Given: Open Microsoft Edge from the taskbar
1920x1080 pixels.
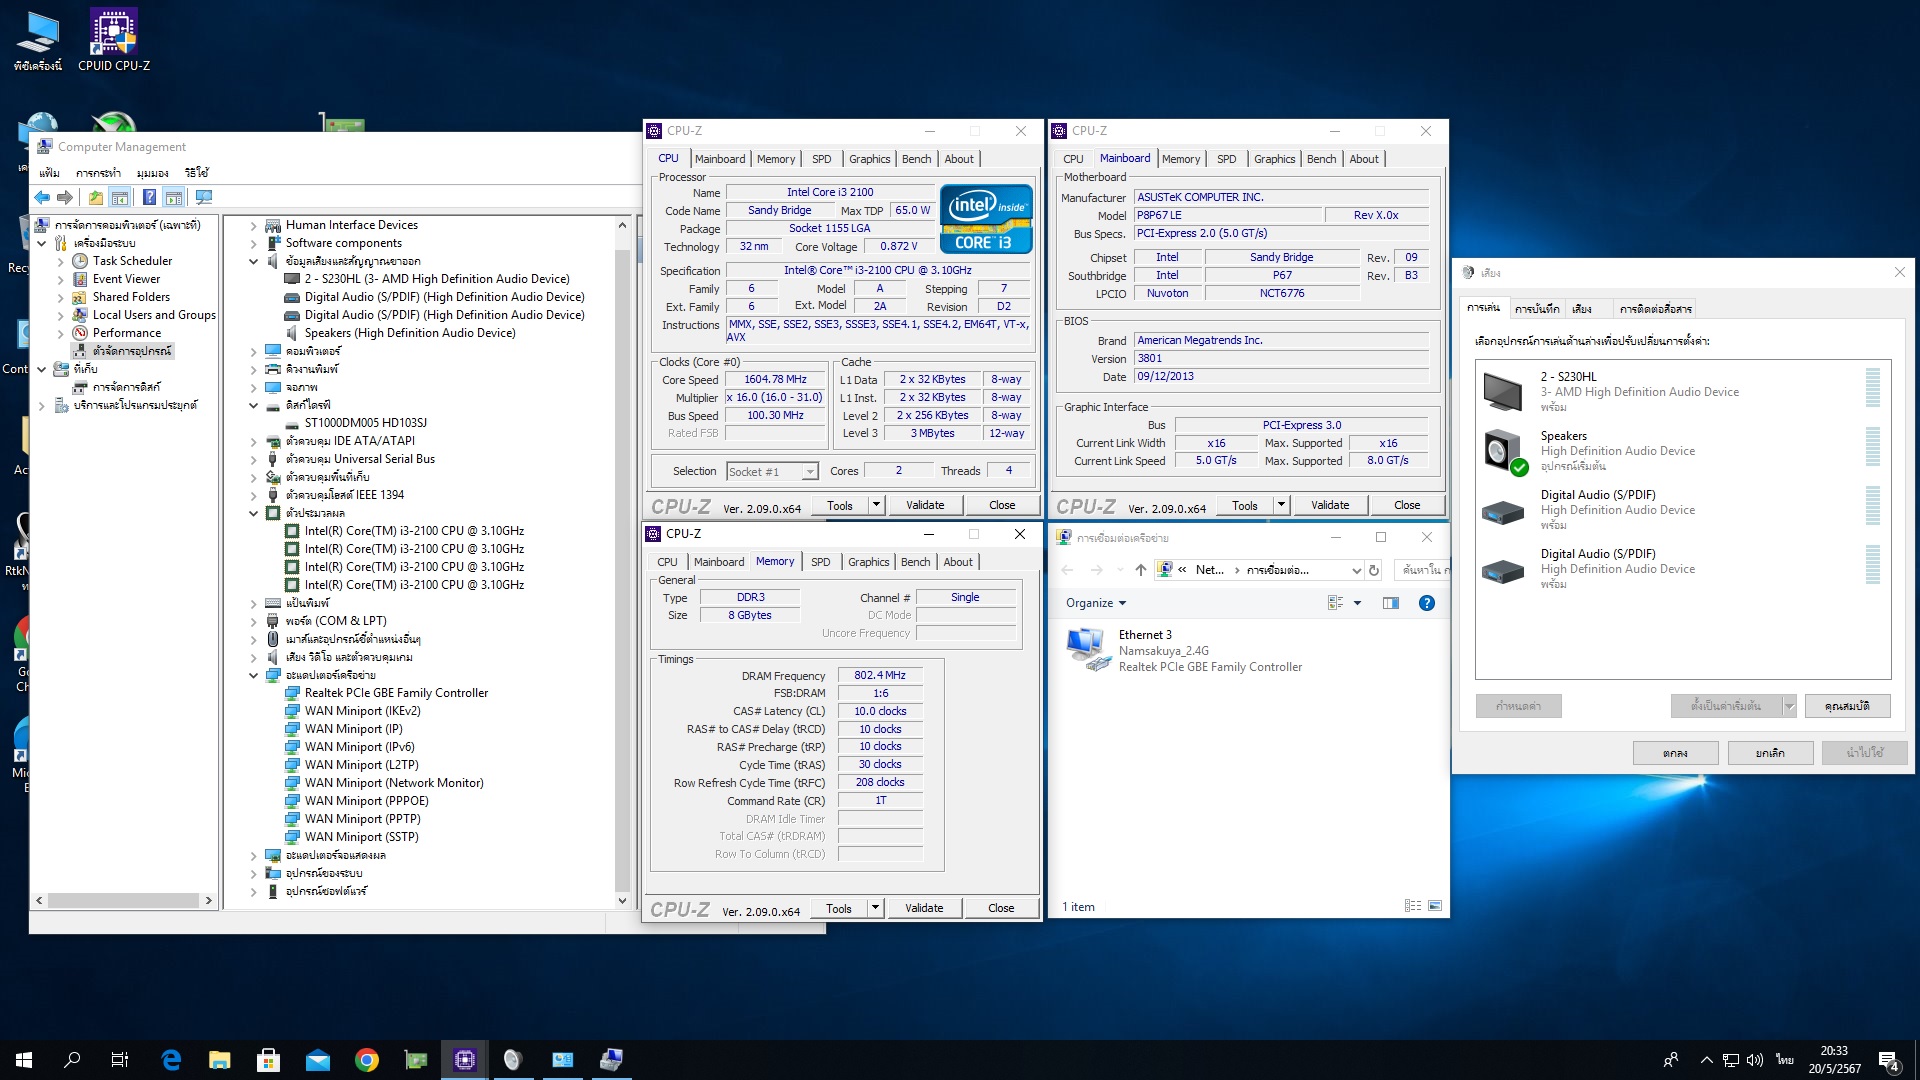Looking at the screenshot, I should click(171, 1060).
